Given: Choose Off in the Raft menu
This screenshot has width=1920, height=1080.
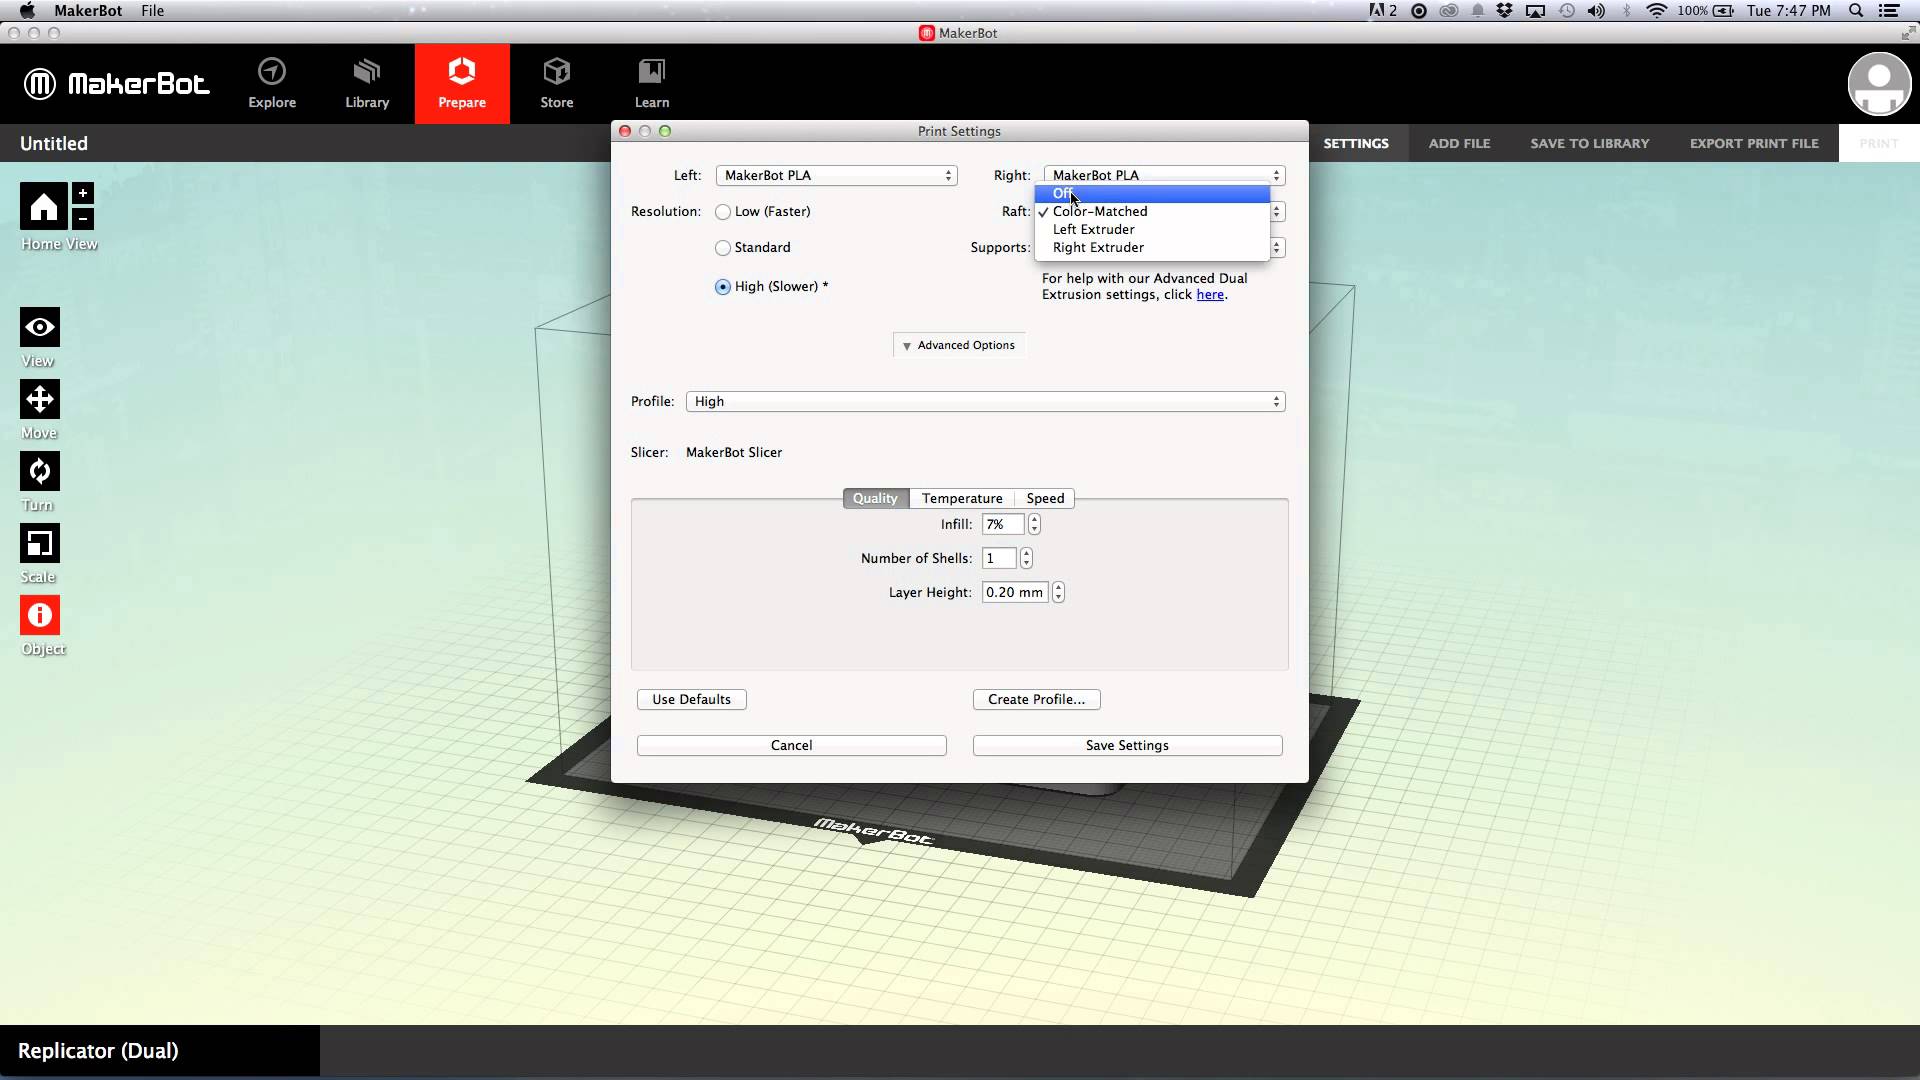Looking at the screenshot, I should tap(1152, 194).
